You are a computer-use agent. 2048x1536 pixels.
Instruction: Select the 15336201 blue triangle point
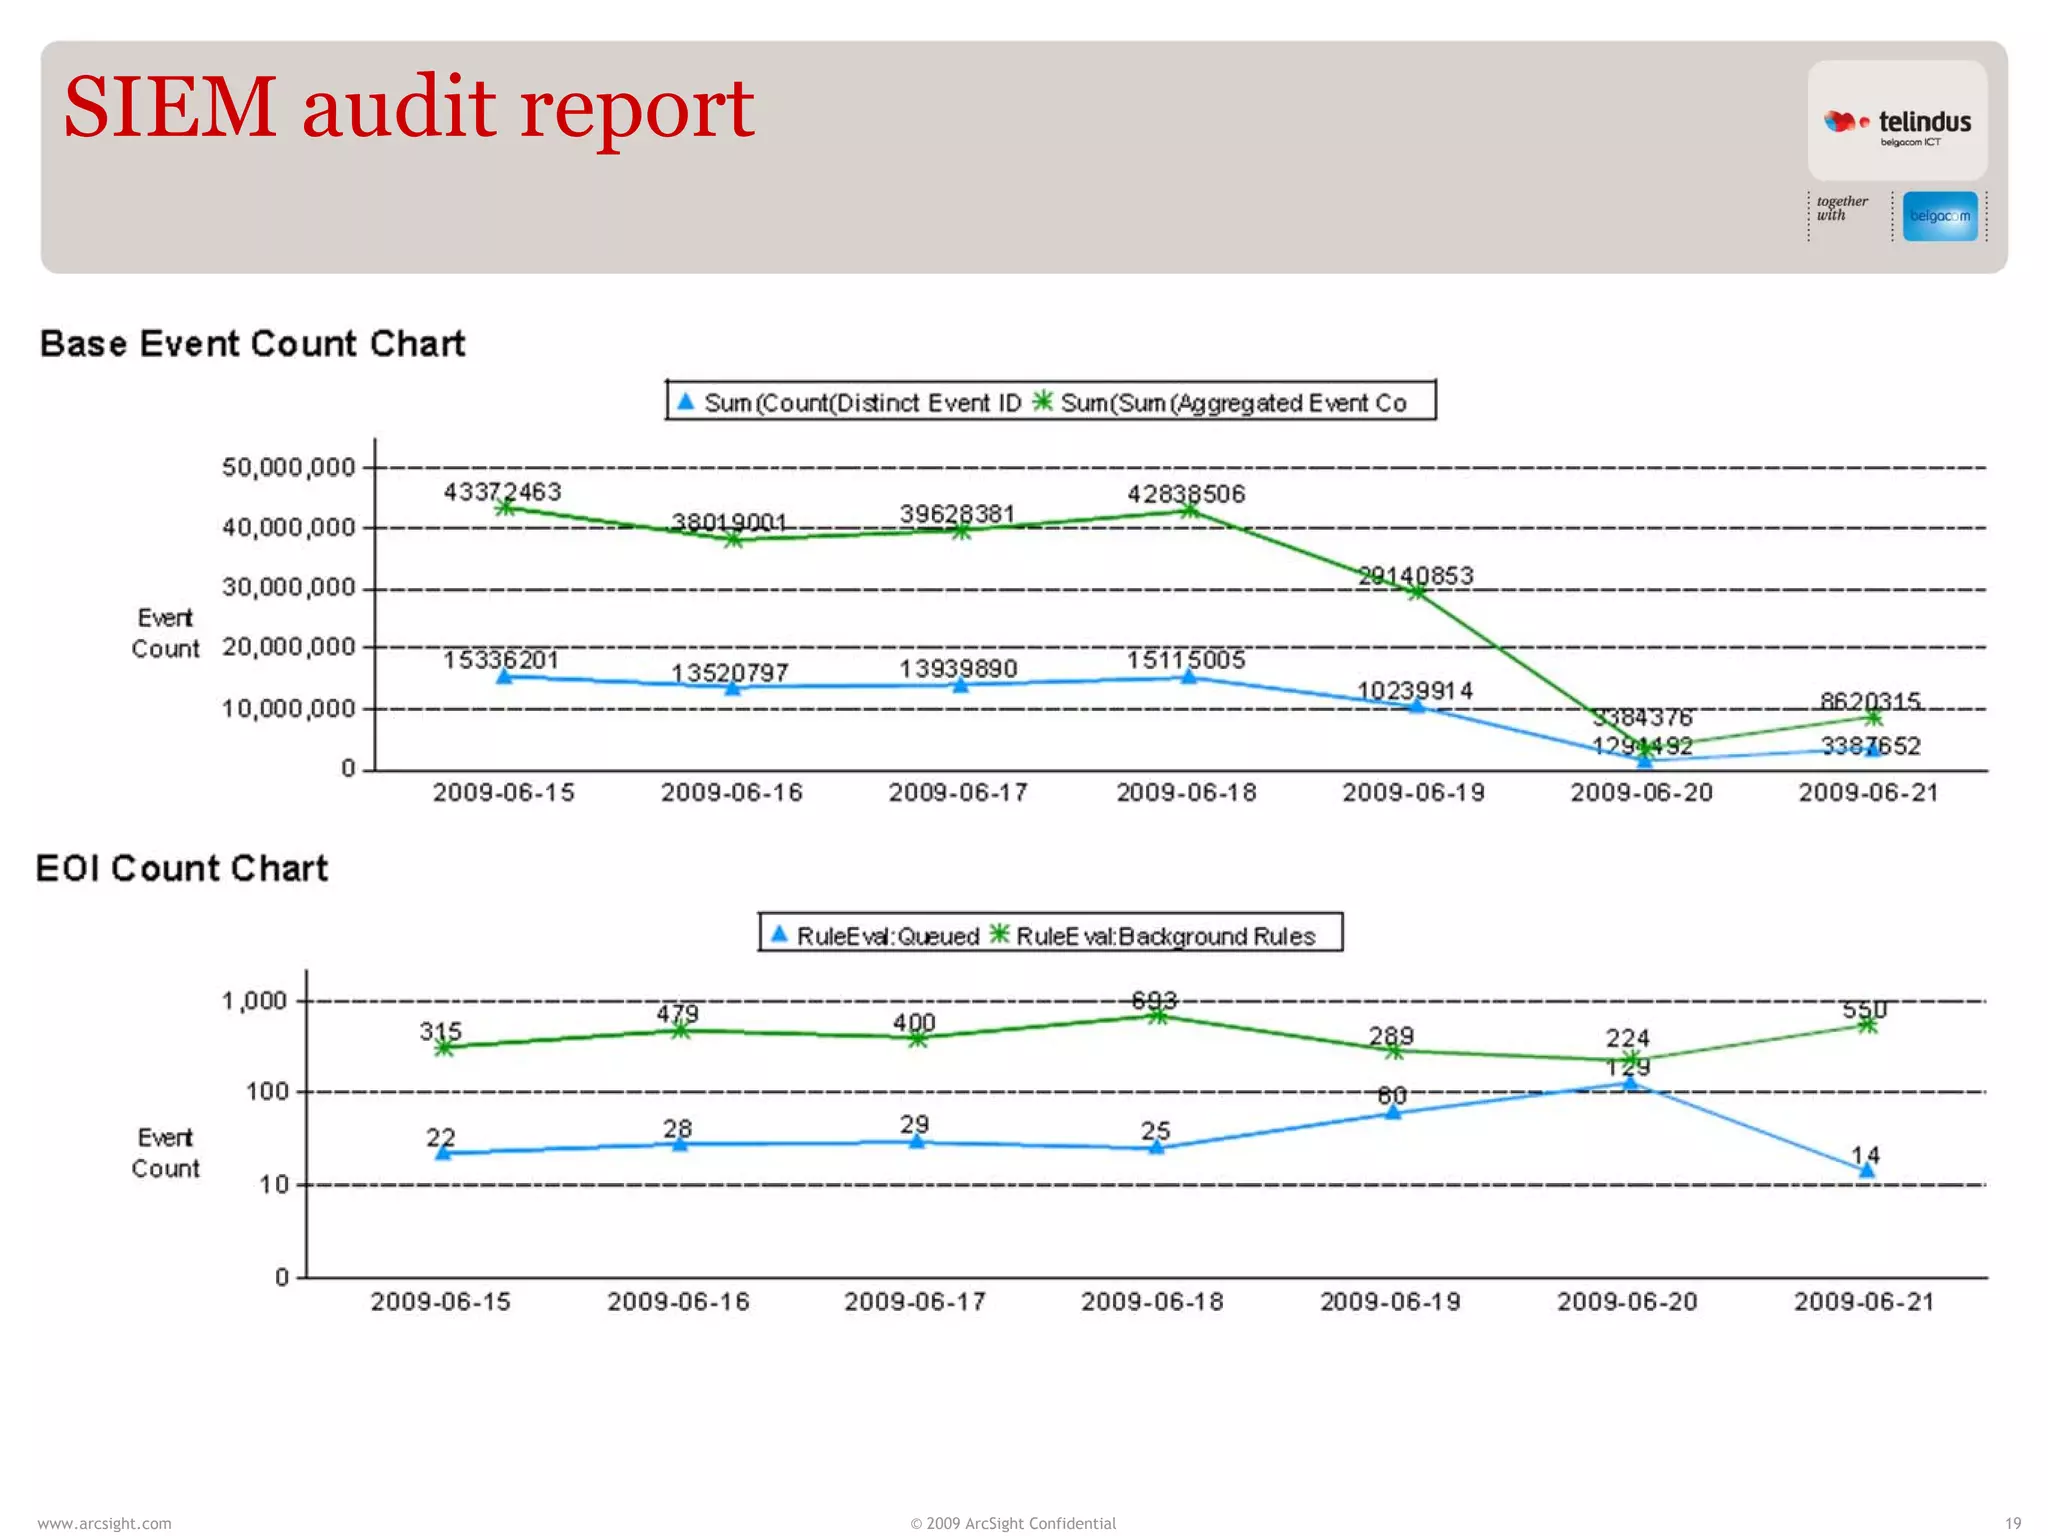pyautogui.click(x=505, y=677)
